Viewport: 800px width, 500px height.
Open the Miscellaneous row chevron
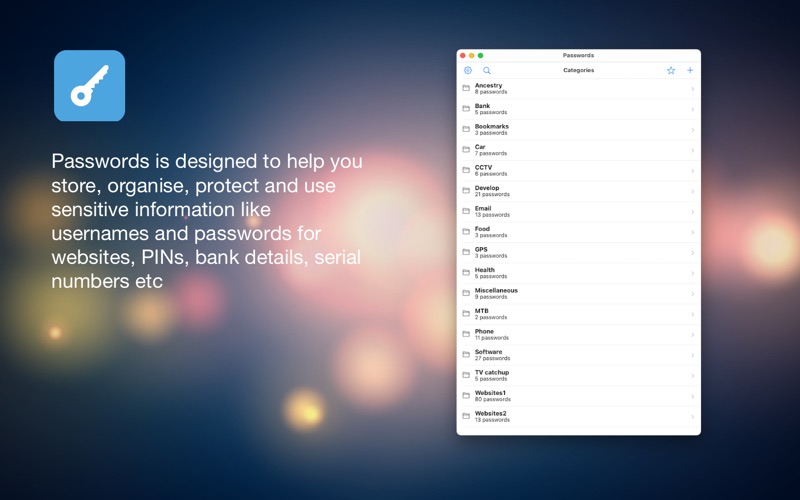pyautogui.click(x=692, y=293)
